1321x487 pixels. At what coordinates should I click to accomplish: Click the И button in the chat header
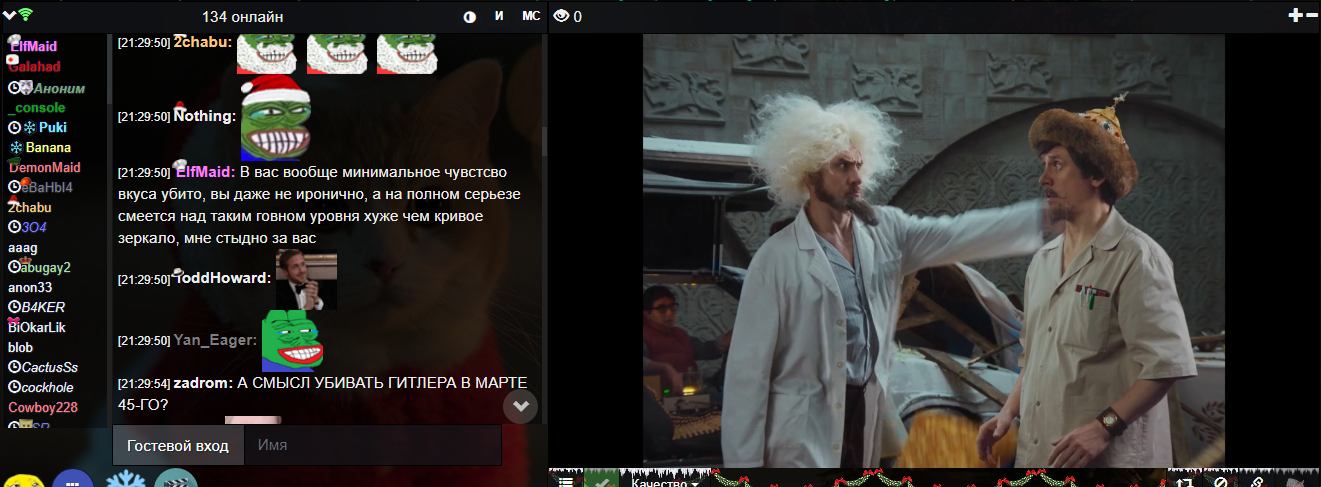tap(499, 16)
